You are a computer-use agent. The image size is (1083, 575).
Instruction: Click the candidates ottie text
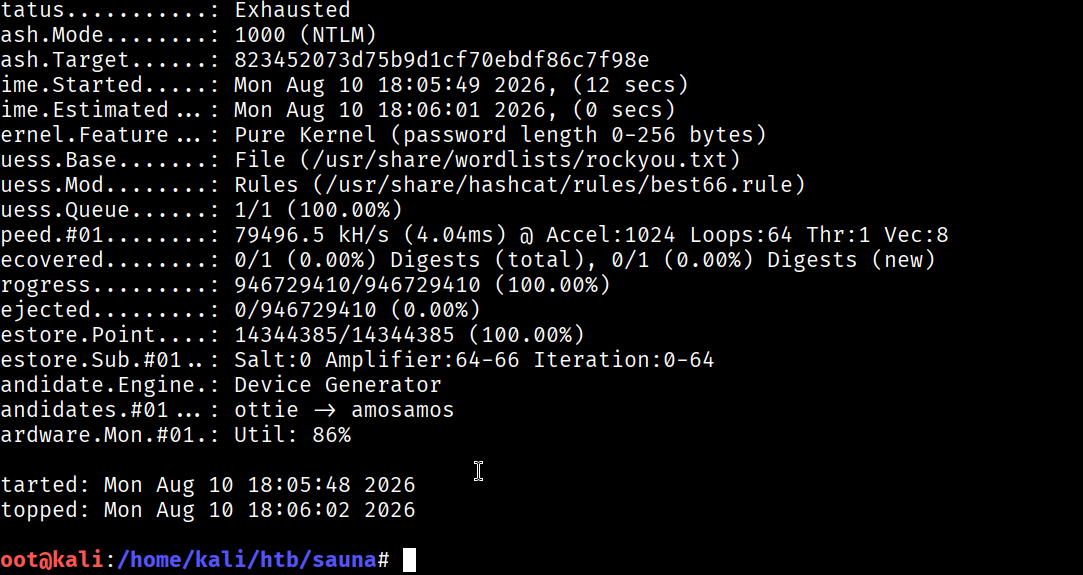point(266,410)
